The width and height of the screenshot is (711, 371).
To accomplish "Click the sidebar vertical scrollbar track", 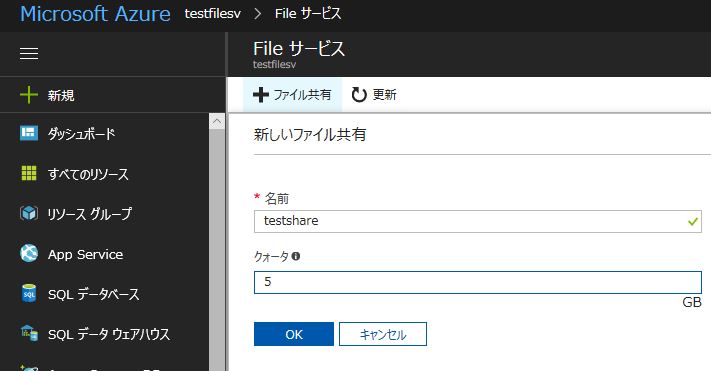I will tap(217, 249).
